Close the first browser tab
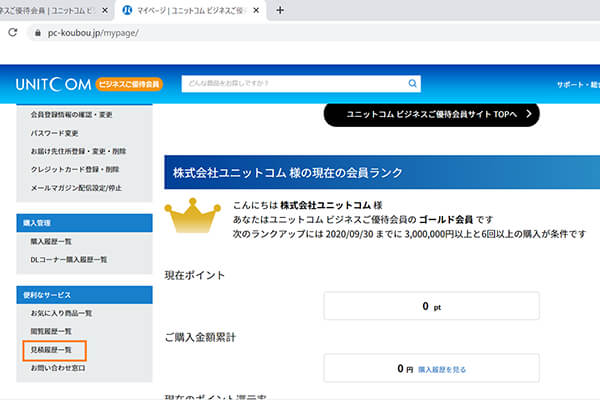The width and height of the screenshot is (600, 400). point(104,10)
